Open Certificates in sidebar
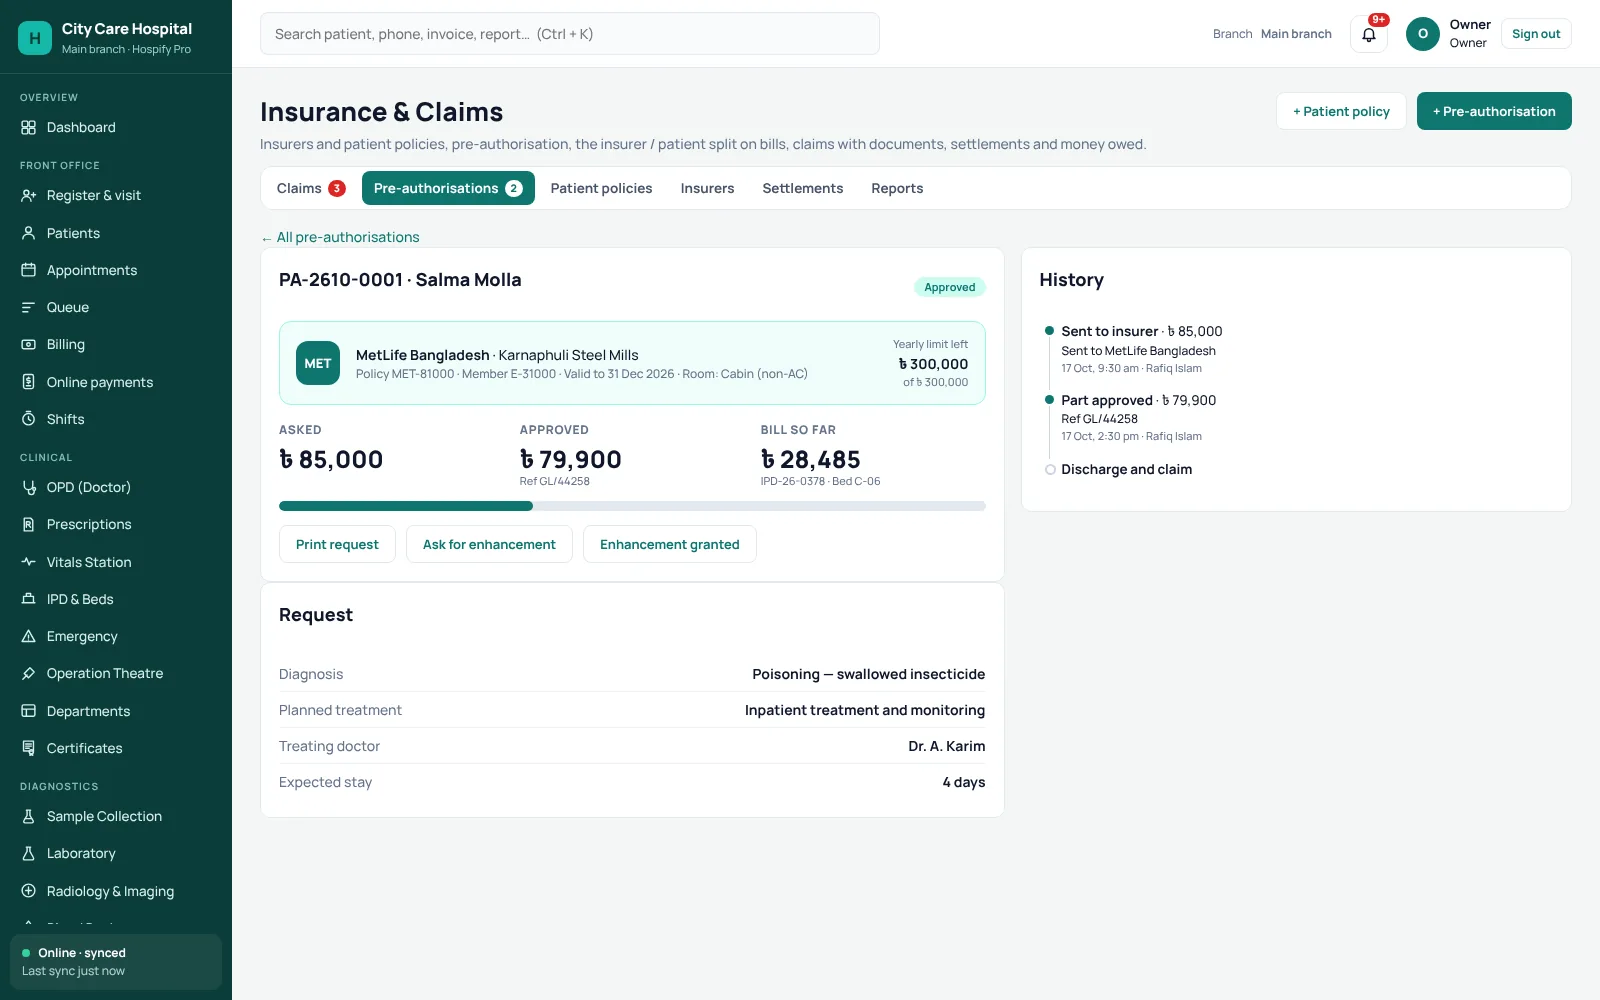Screen dimensions: 1600x1000 click(116, 748)
